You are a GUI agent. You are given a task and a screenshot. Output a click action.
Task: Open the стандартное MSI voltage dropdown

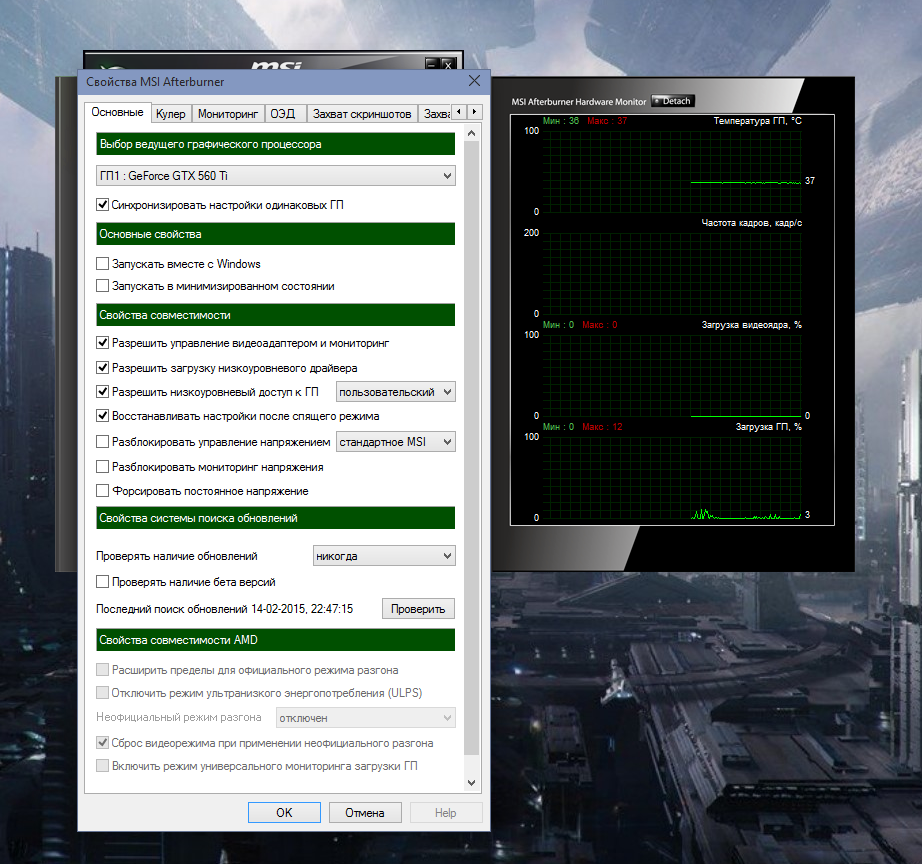[396, 442]
